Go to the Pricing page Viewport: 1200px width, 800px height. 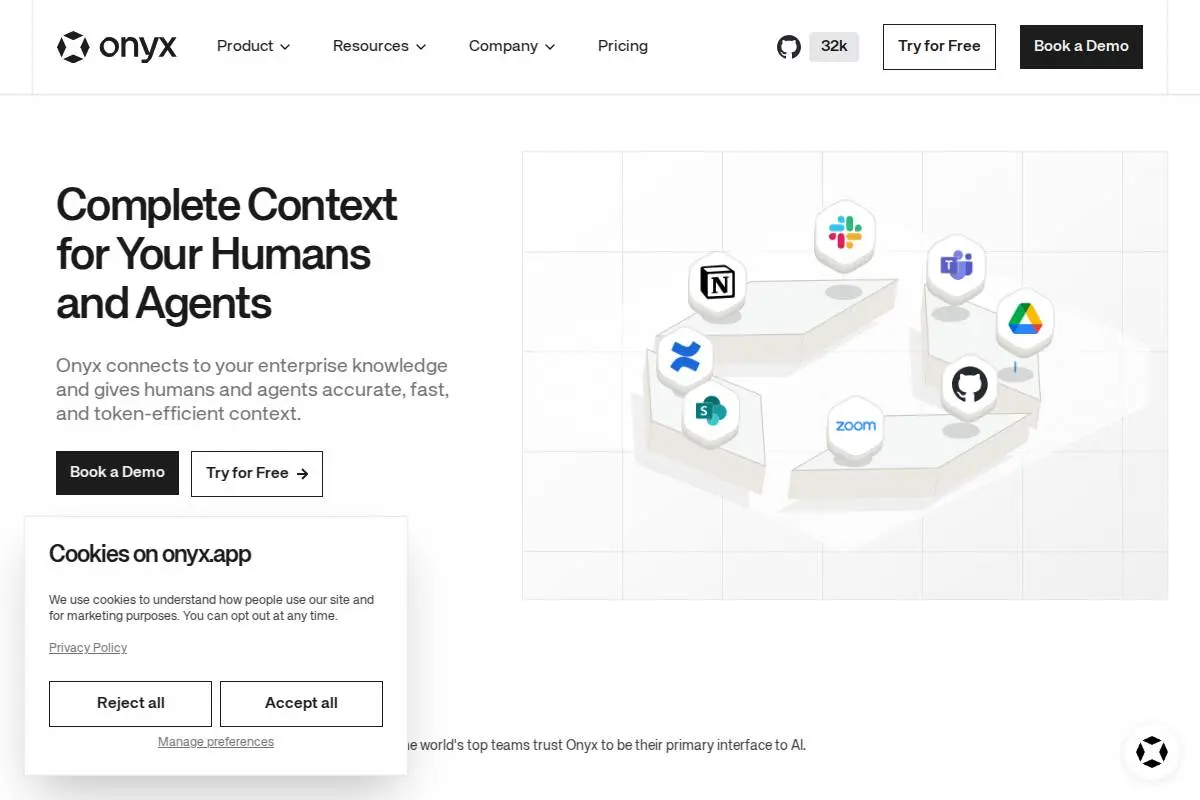coord(623,46)
